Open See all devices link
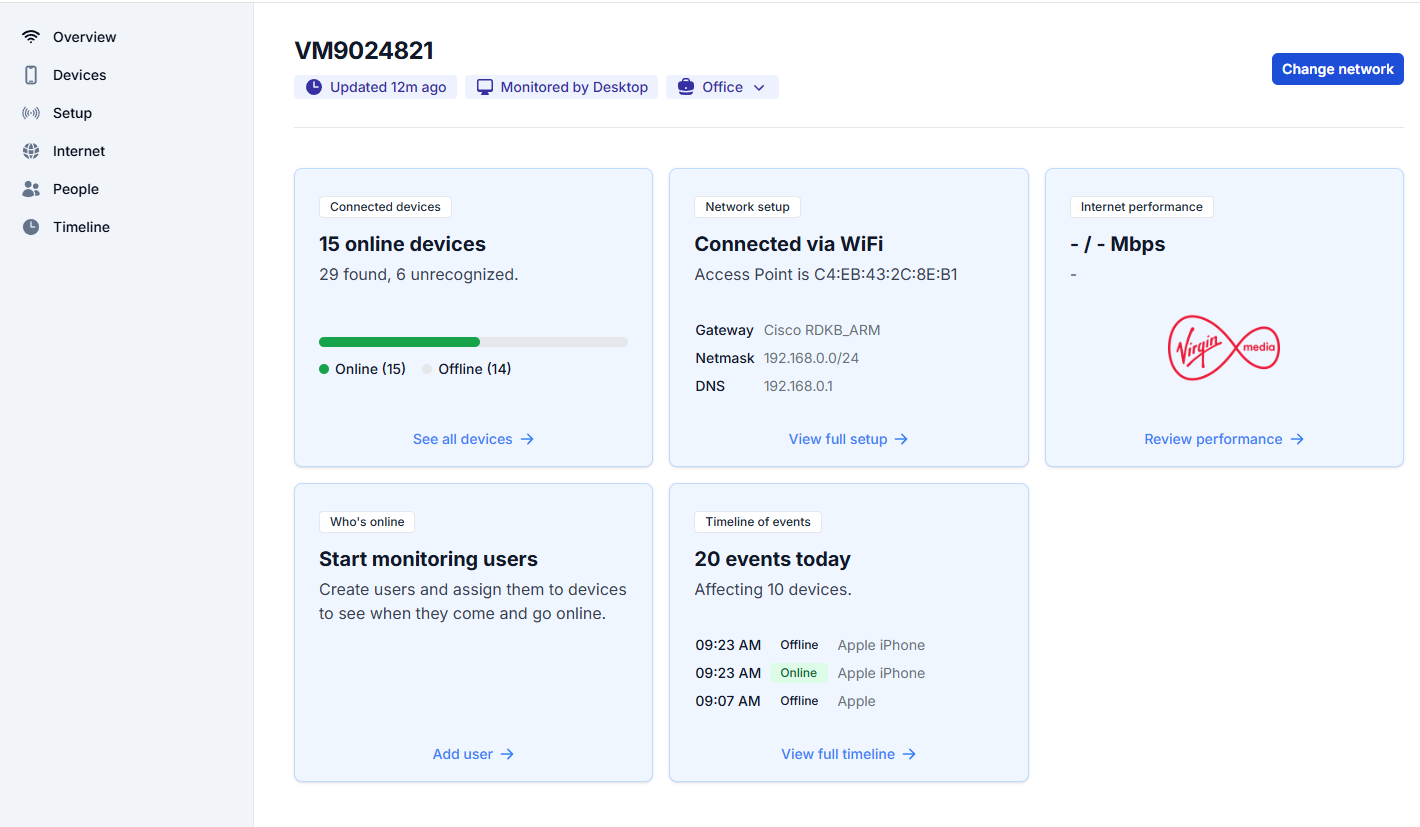 tap(473, 439)
